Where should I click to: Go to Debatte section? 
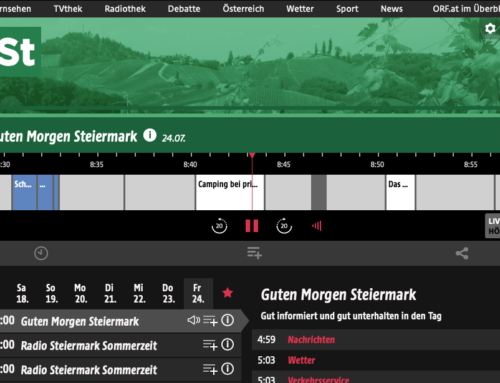click(x=184, y=9)
